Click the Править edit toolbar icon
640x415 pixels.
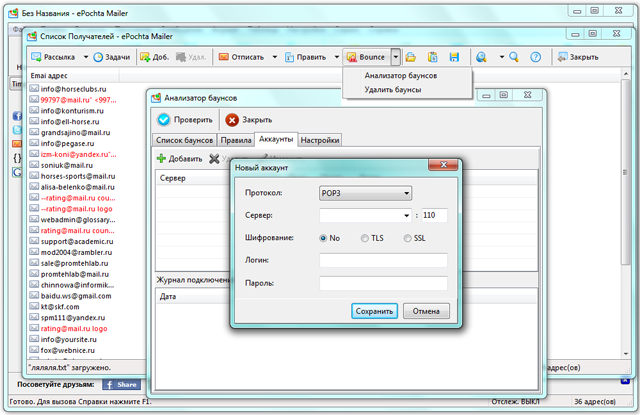coord(289,57)
